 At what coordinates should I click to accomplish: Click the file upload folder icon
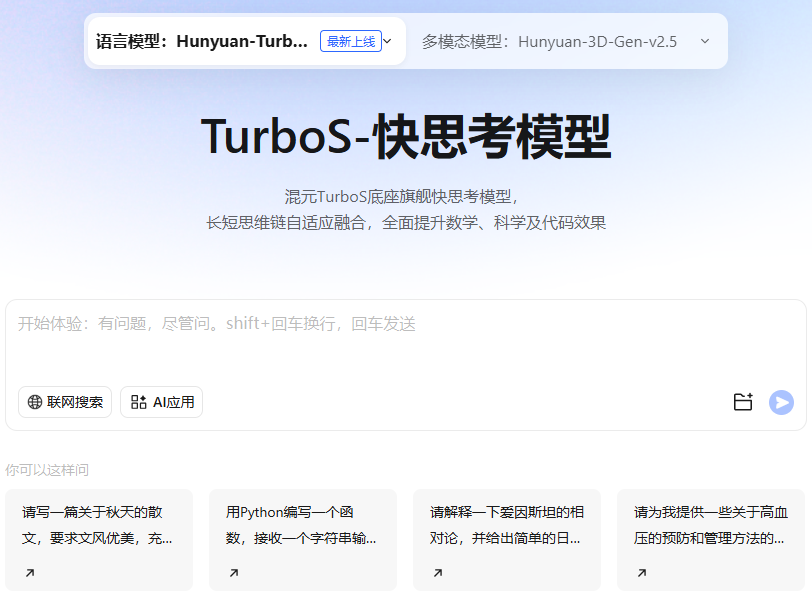point(743,402)
